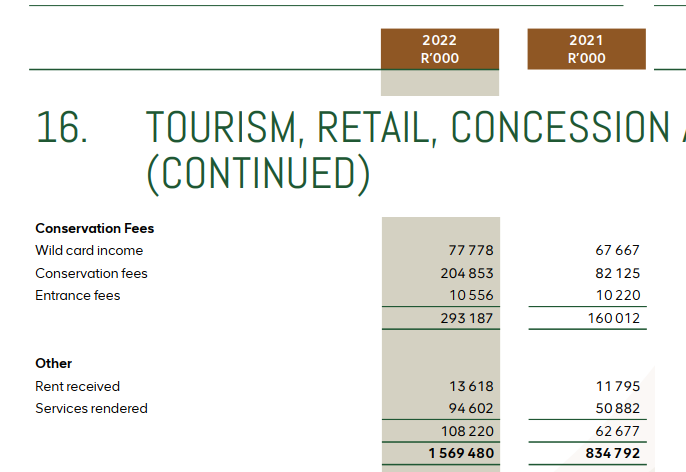Click the 2022 Wild card income value 77 778
Image resolution: width=686 pixels, height=472 pixels.
[x=473, y=250]
